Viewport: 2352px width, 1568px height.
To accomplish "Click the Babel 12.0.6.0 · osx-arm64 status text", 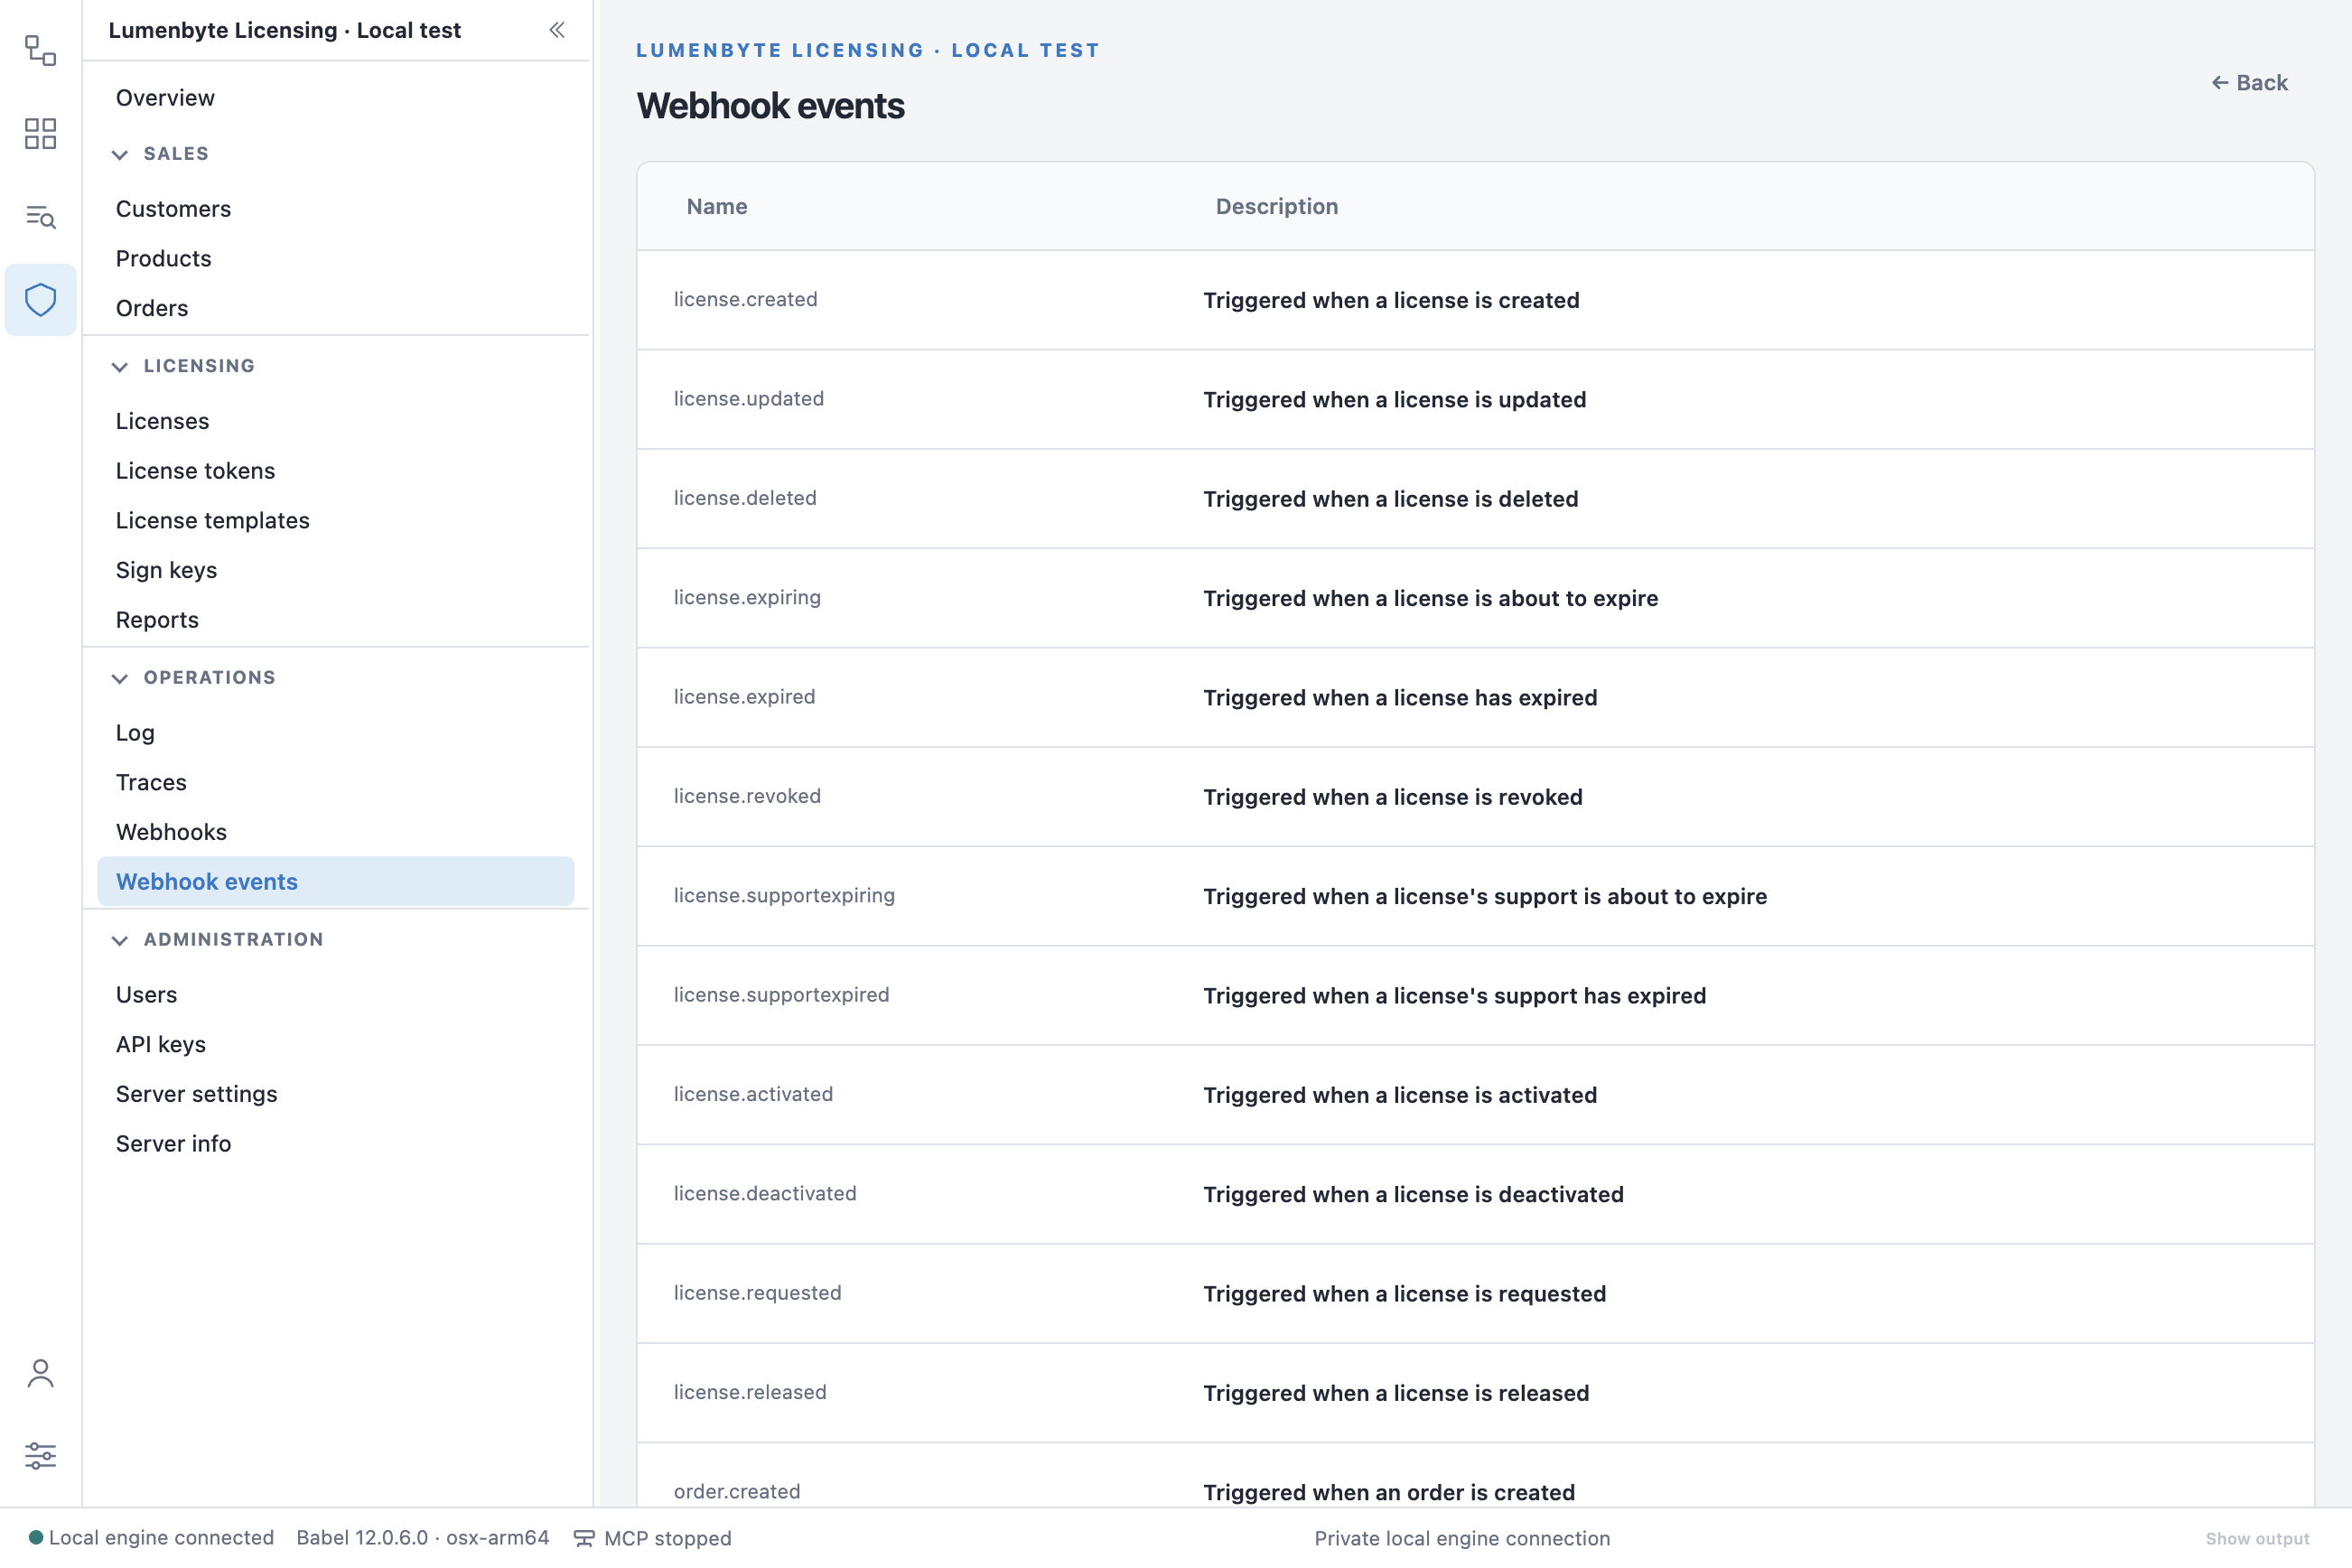I will click(x=422, y=1537).
